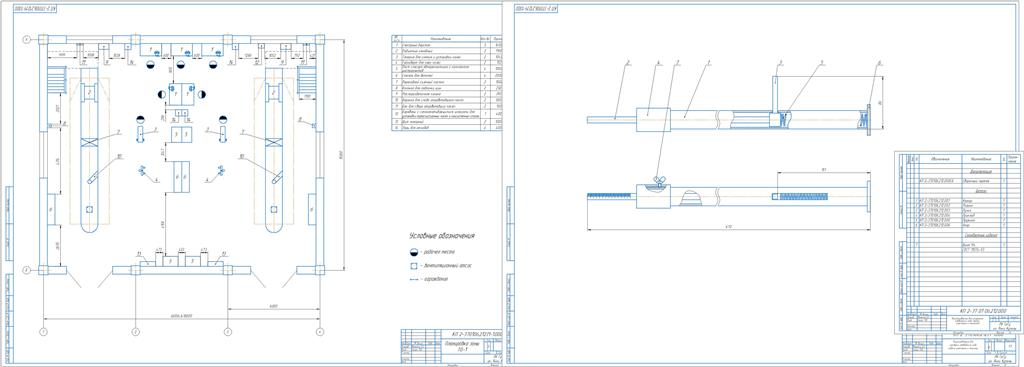The height and width of the screenshot is (367, 1024).
Task: Select the end flange plate on upper tool view
Action: [x=868, y=120]
